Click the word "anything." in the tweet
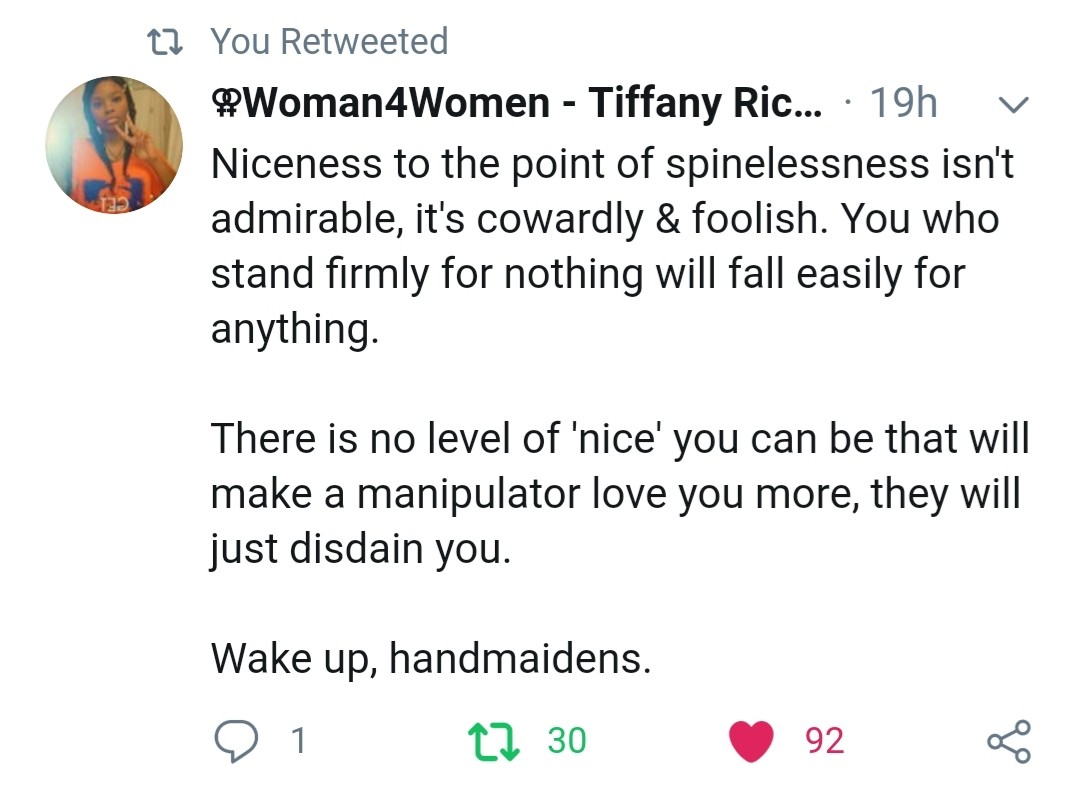Screen dimensions: 1080x795 pyautogui.click(x=294, y=328)
